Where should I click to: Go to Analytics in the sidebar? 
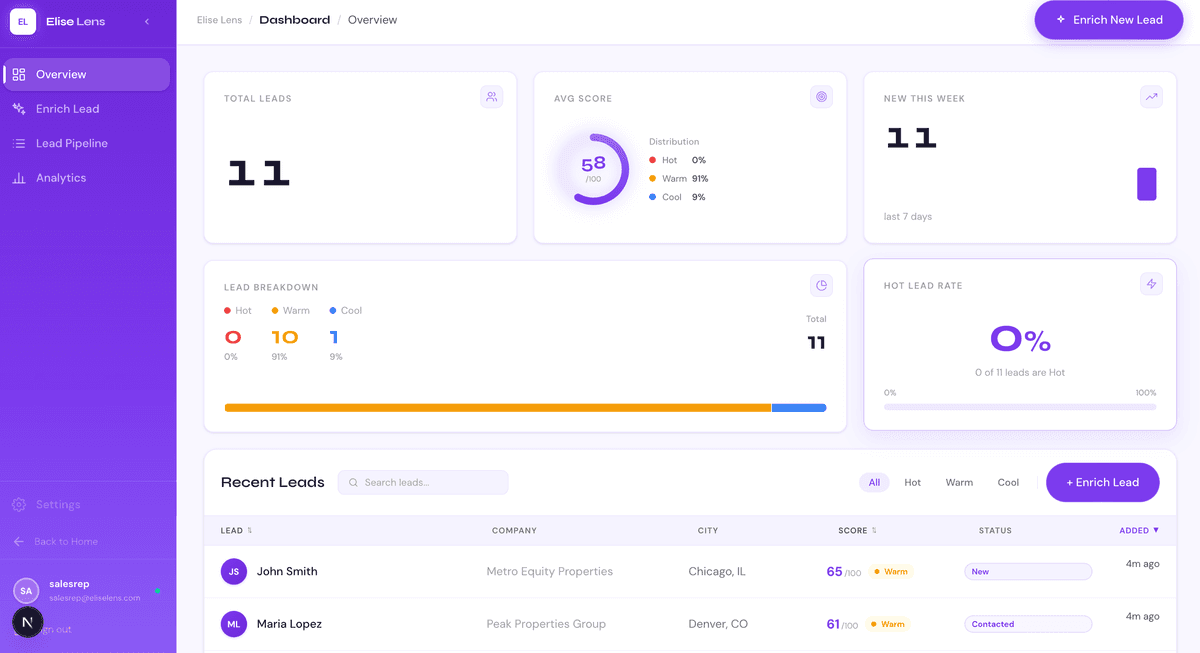coord(60,178)
